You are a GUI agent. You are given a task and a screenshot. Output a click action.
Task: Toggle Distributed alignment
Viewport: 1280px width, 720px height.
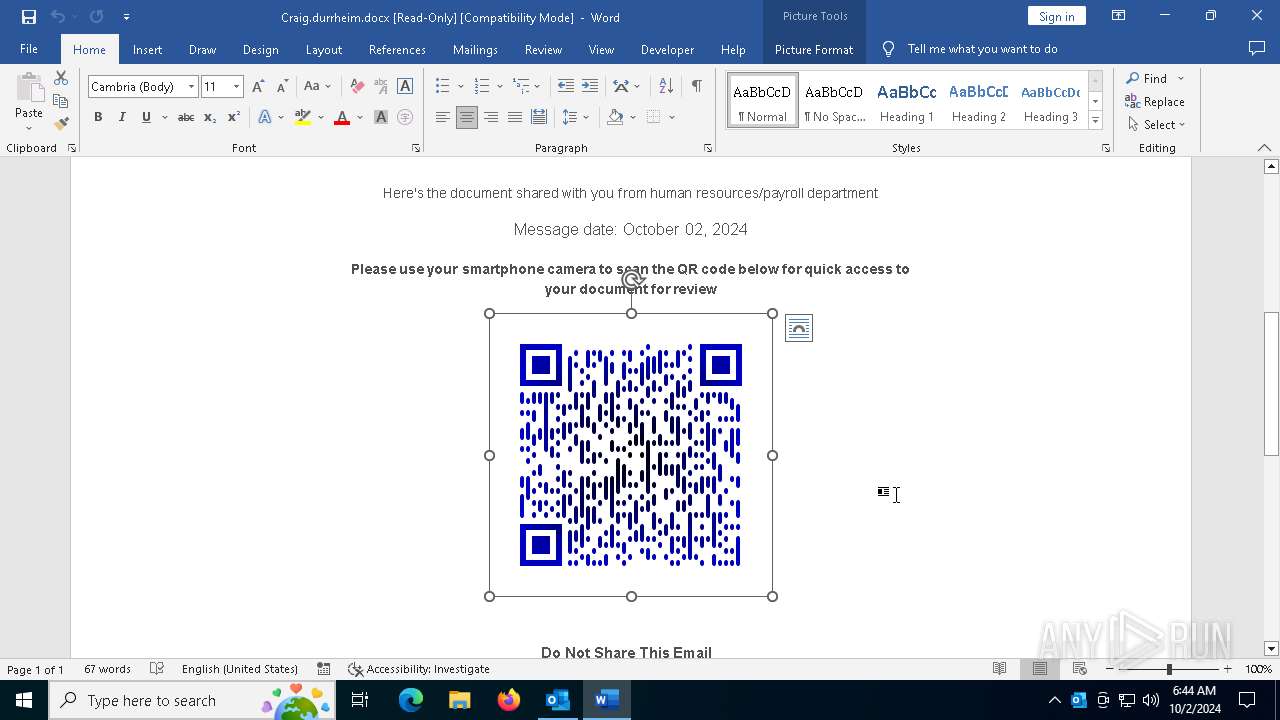538,117
